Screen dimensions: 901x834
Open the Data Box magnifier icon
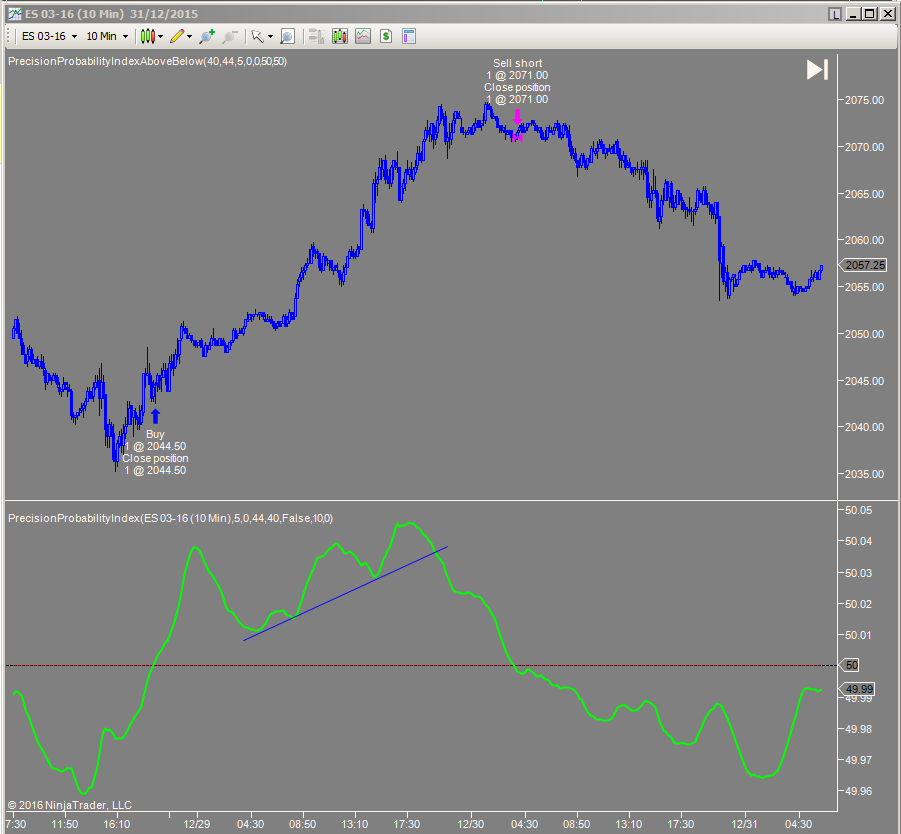click(x=287, y=36)
